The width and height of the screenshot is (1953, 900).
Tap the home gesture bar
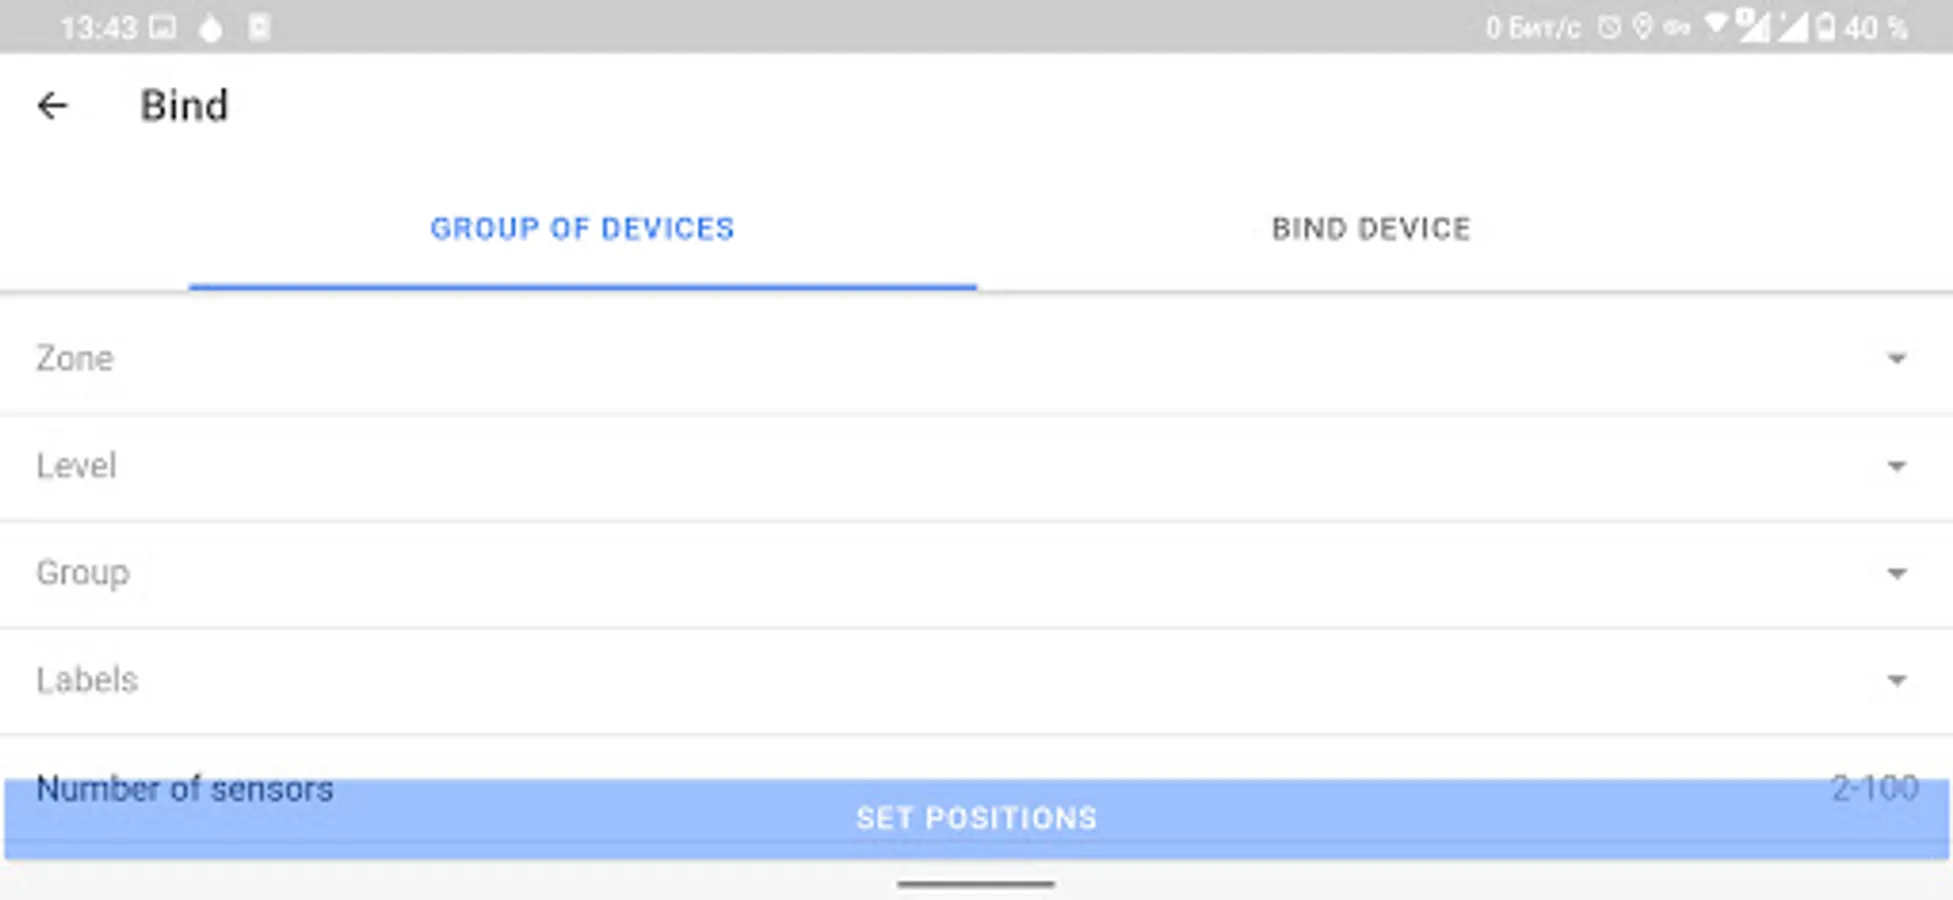[976, 884]
